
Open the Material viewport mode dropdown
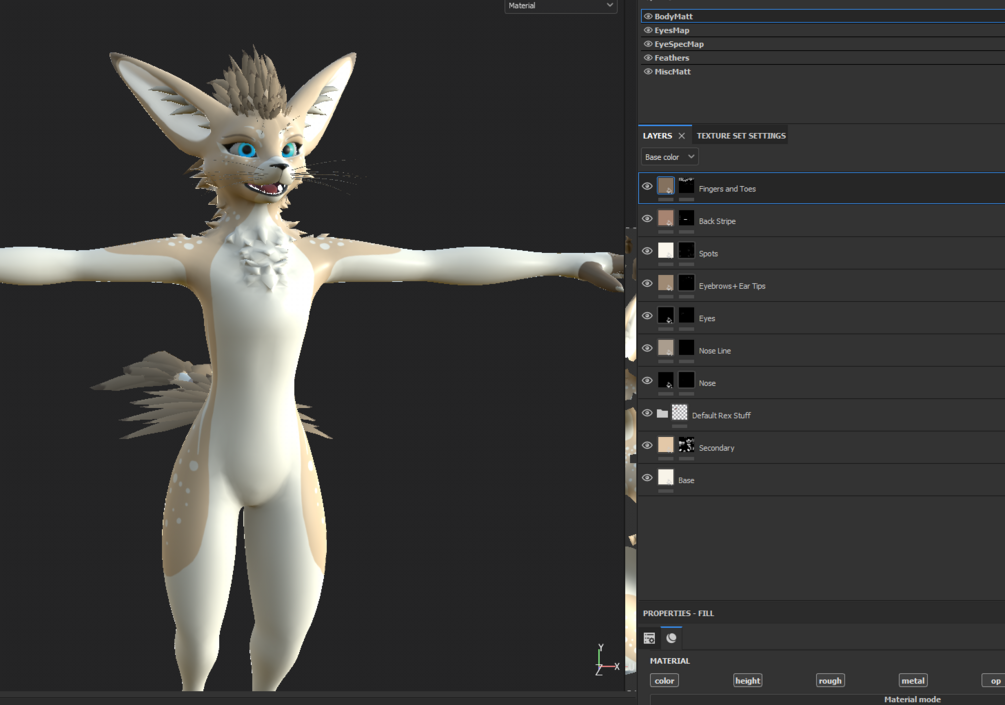point(560,6)
